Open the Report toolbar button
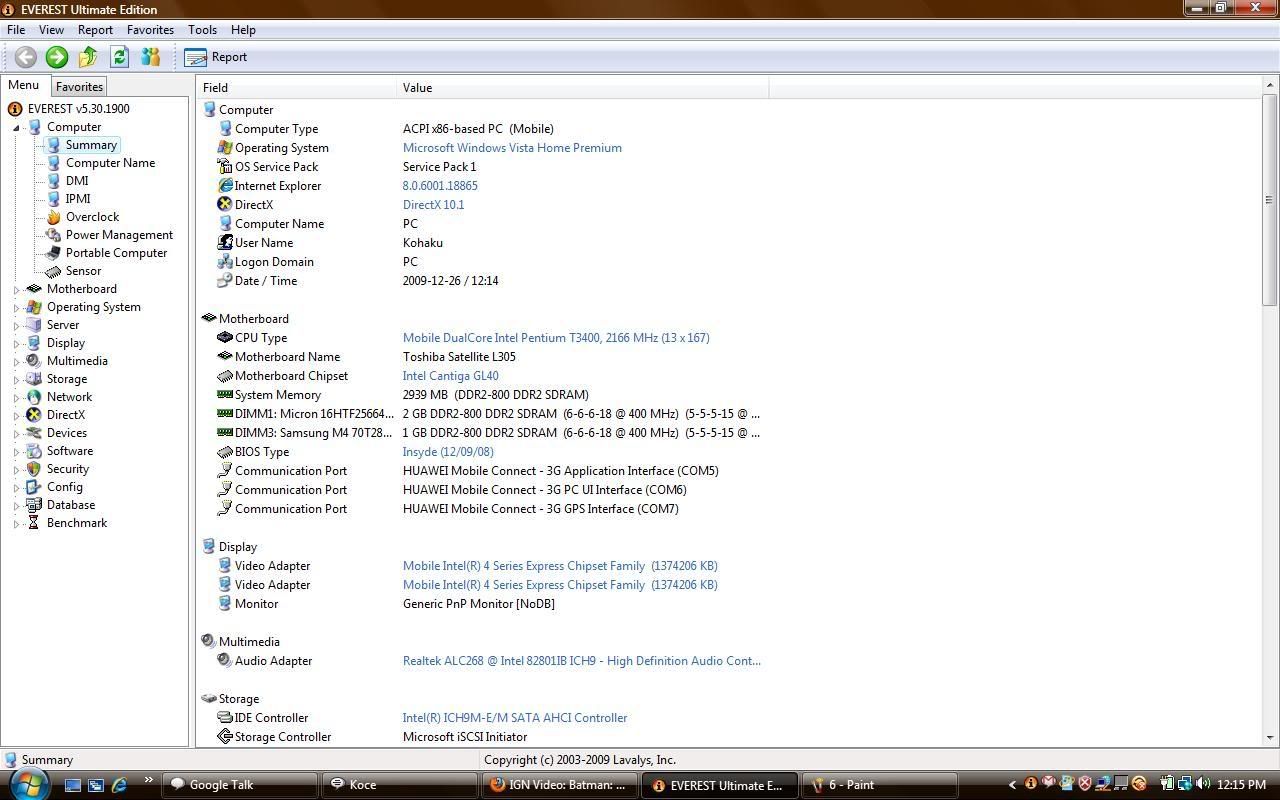 216,57
